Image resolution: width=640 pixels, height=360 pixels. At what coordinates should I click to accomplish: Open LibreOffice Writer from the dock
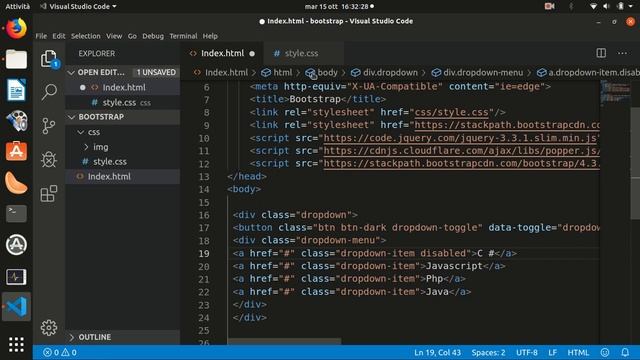[16, 90]
